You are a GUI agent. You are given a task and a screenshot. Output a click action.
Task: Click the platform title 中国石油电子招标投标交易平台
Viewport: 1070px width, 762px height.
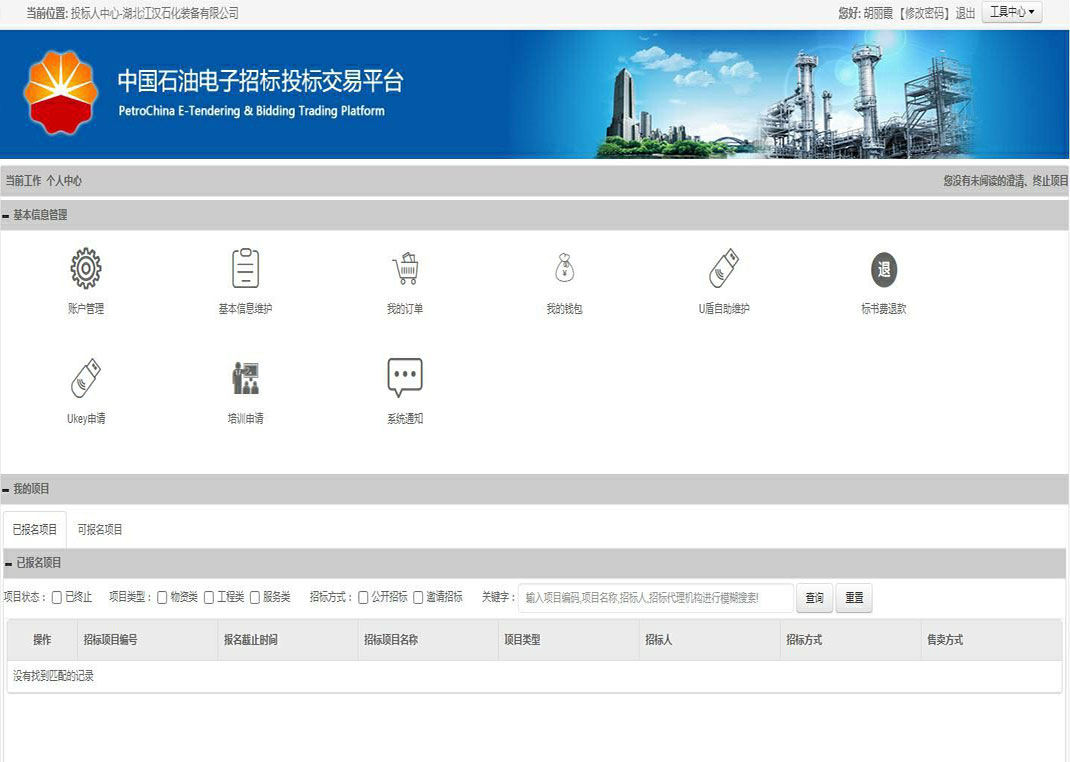coord(260,80)
